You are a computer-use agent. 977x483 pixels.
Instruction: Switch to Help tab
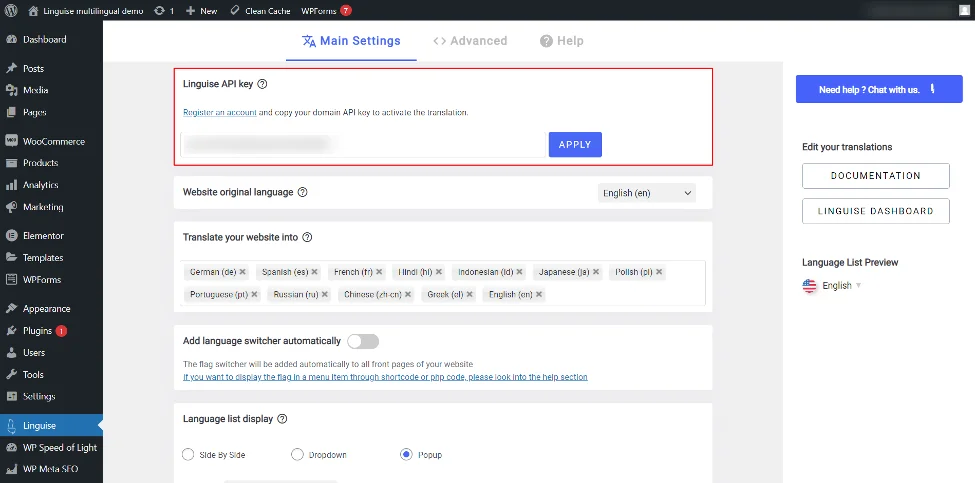click(561, 41)
